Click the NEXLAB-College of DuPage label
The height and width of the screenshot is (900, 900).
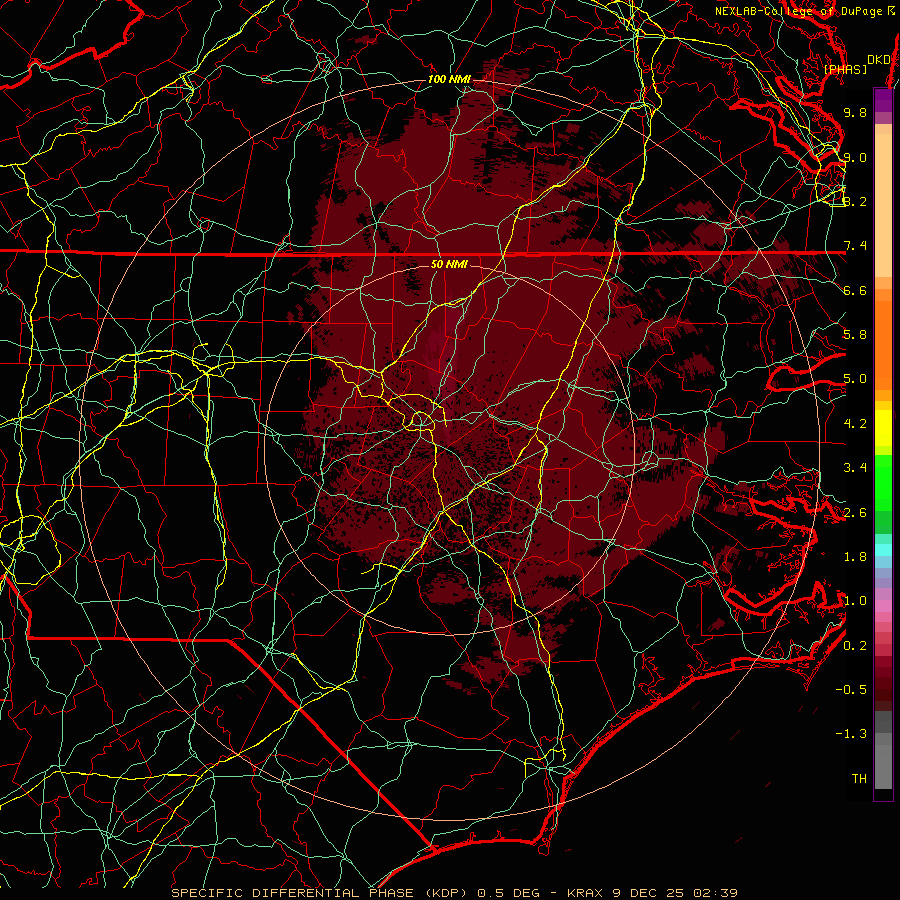799,11
